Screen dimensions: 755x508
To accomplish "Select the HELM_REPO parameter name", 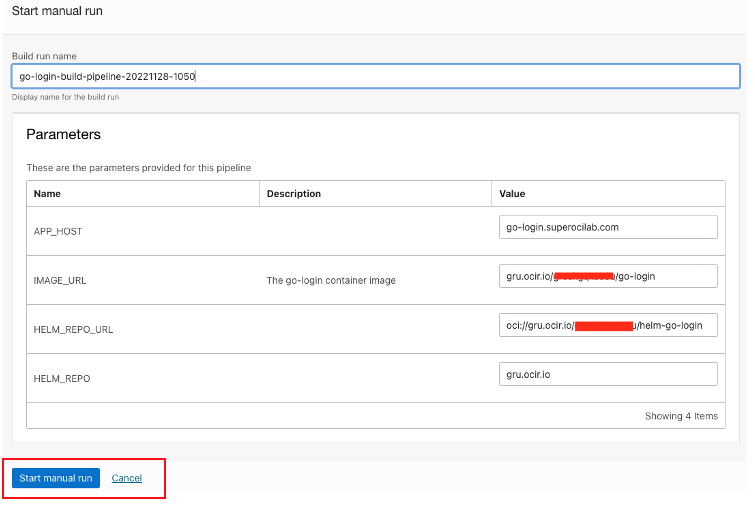I will click(x=62, y=379).
